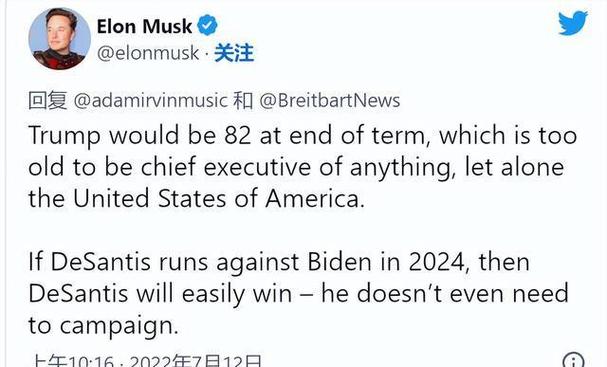The image size is (607, 367).
Task: Open the @elonmusk handle link
Action: click(x=148, y=53)
